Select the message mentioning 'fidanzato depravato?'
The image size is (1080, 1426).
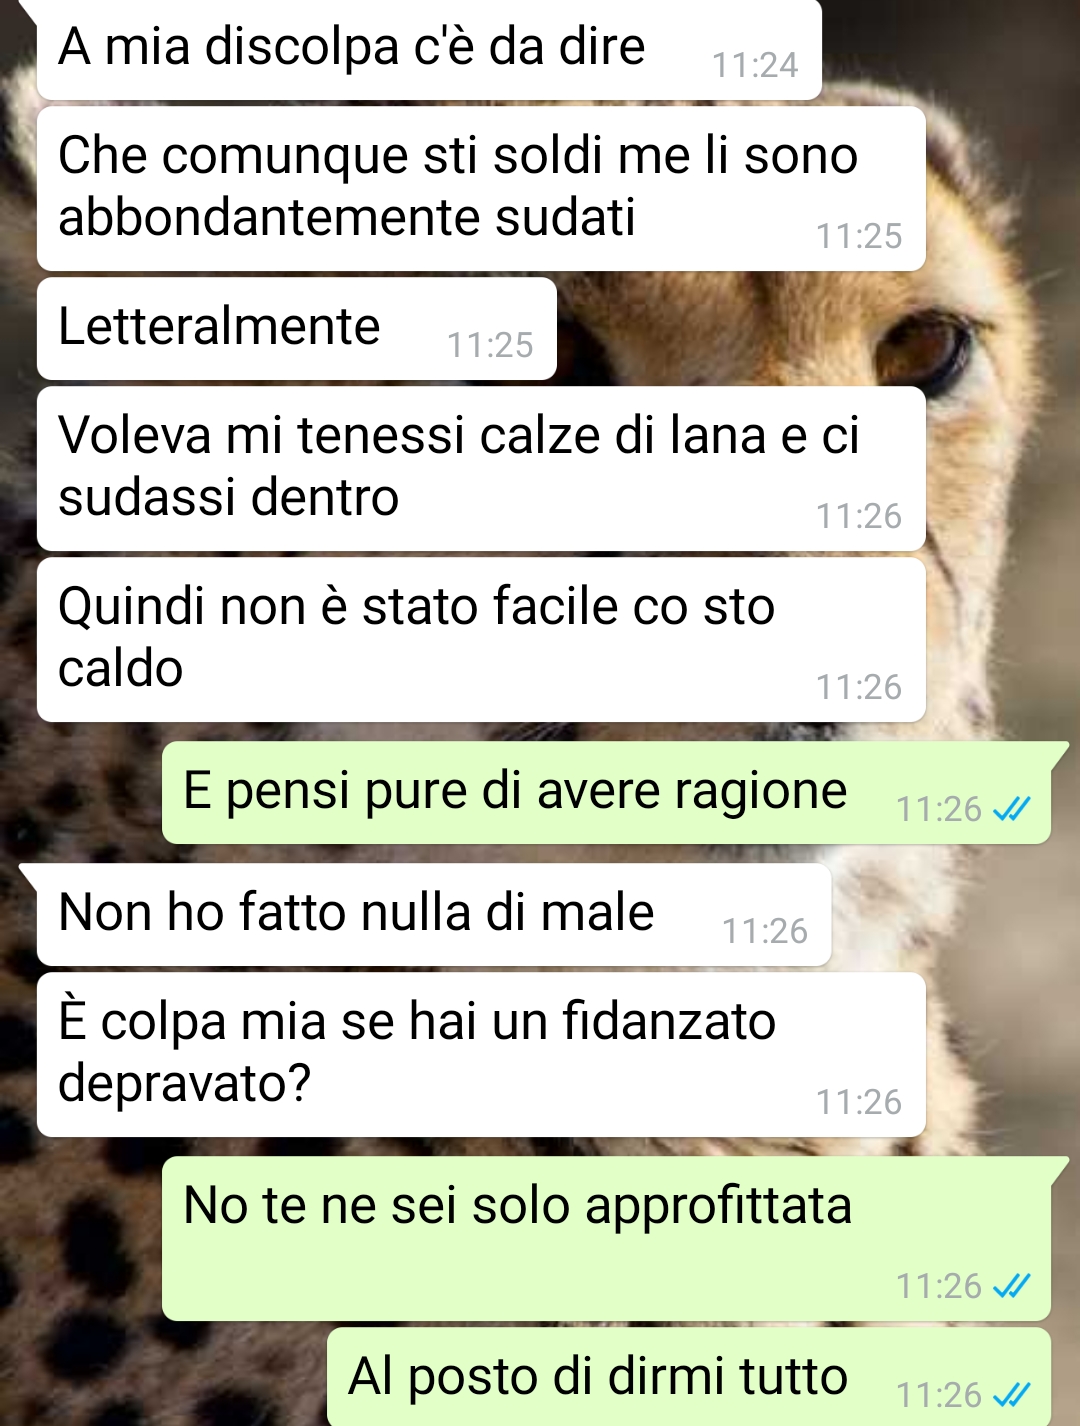[481, 1055]
